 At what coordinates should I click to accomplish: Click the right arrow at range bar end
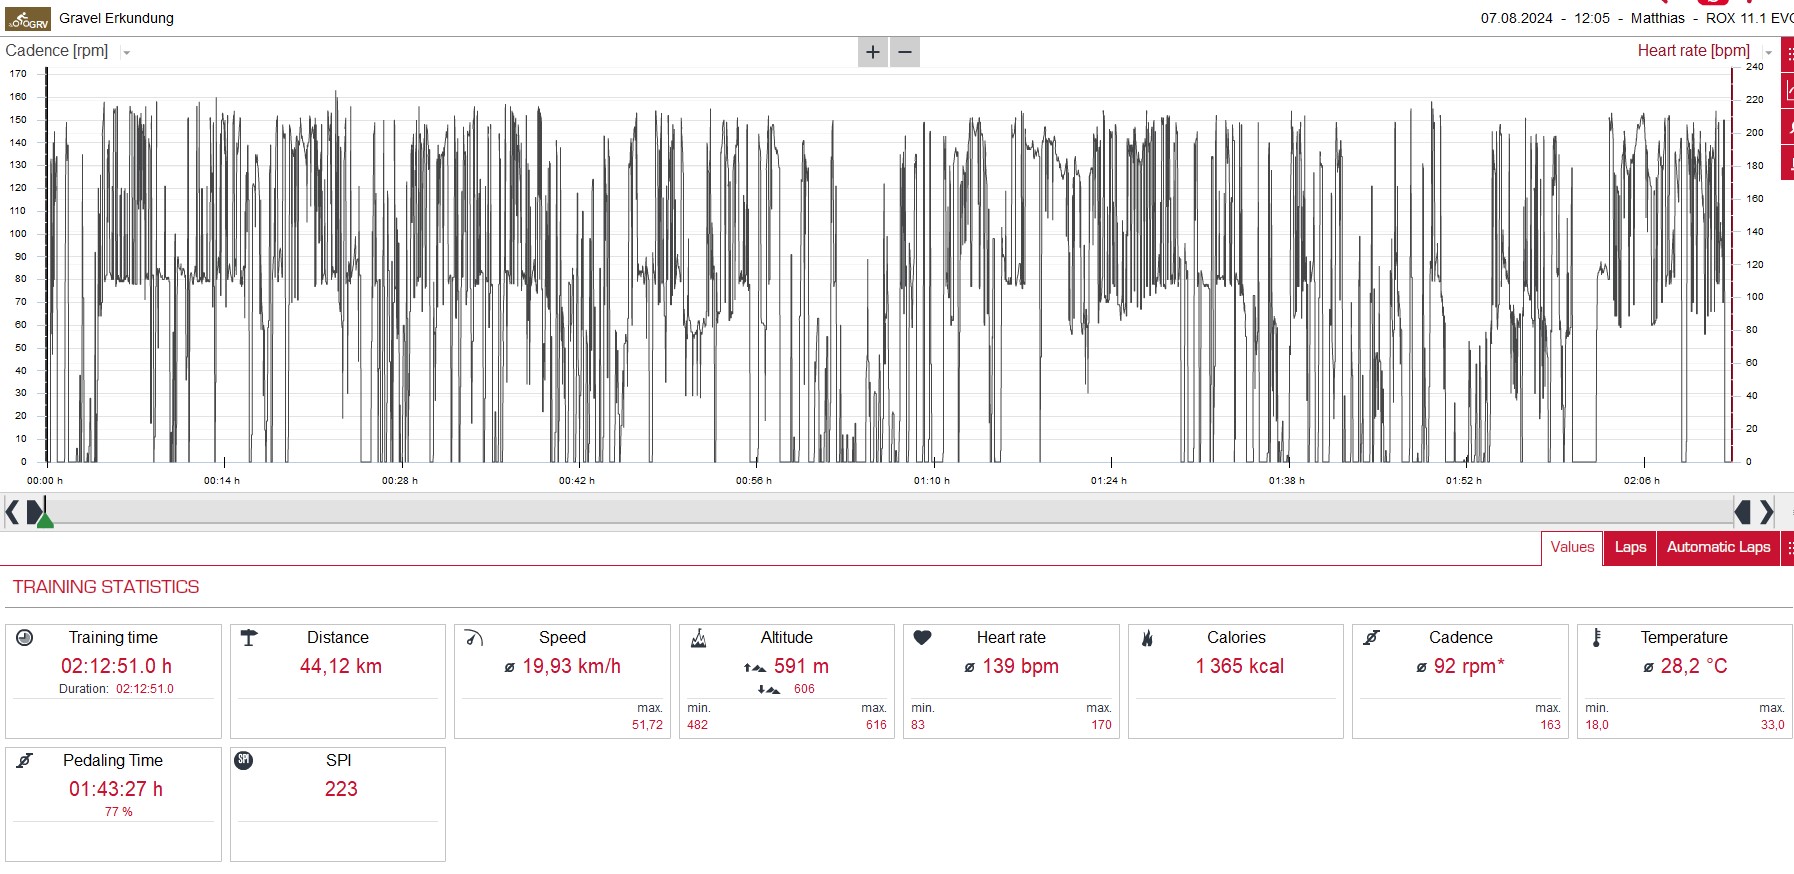tap(1767, 513)
